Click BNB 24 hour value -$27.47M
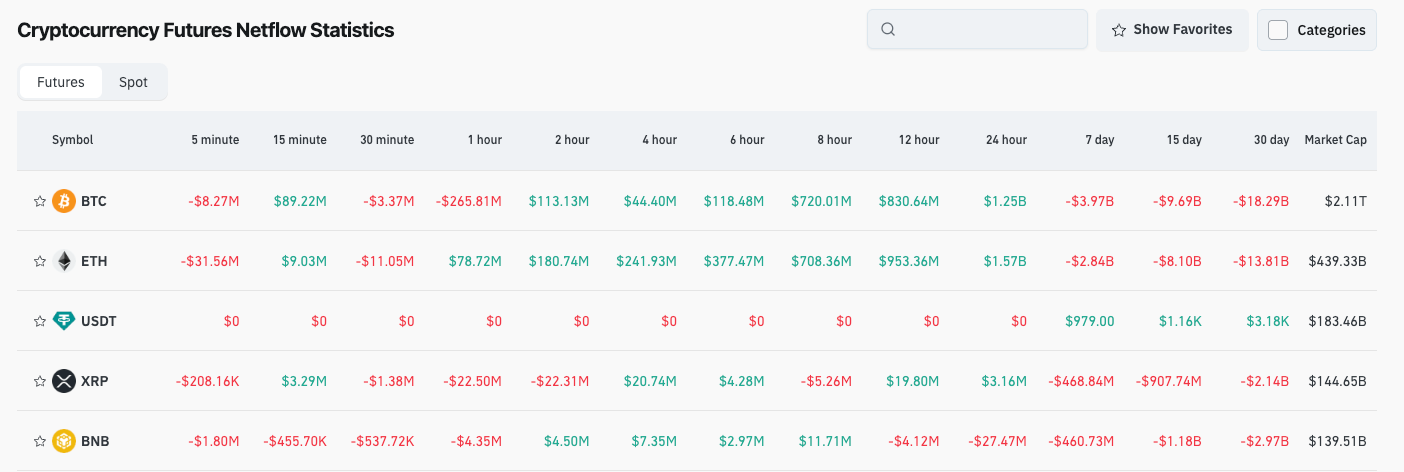 pyautogui.click(x=998, y=441)
